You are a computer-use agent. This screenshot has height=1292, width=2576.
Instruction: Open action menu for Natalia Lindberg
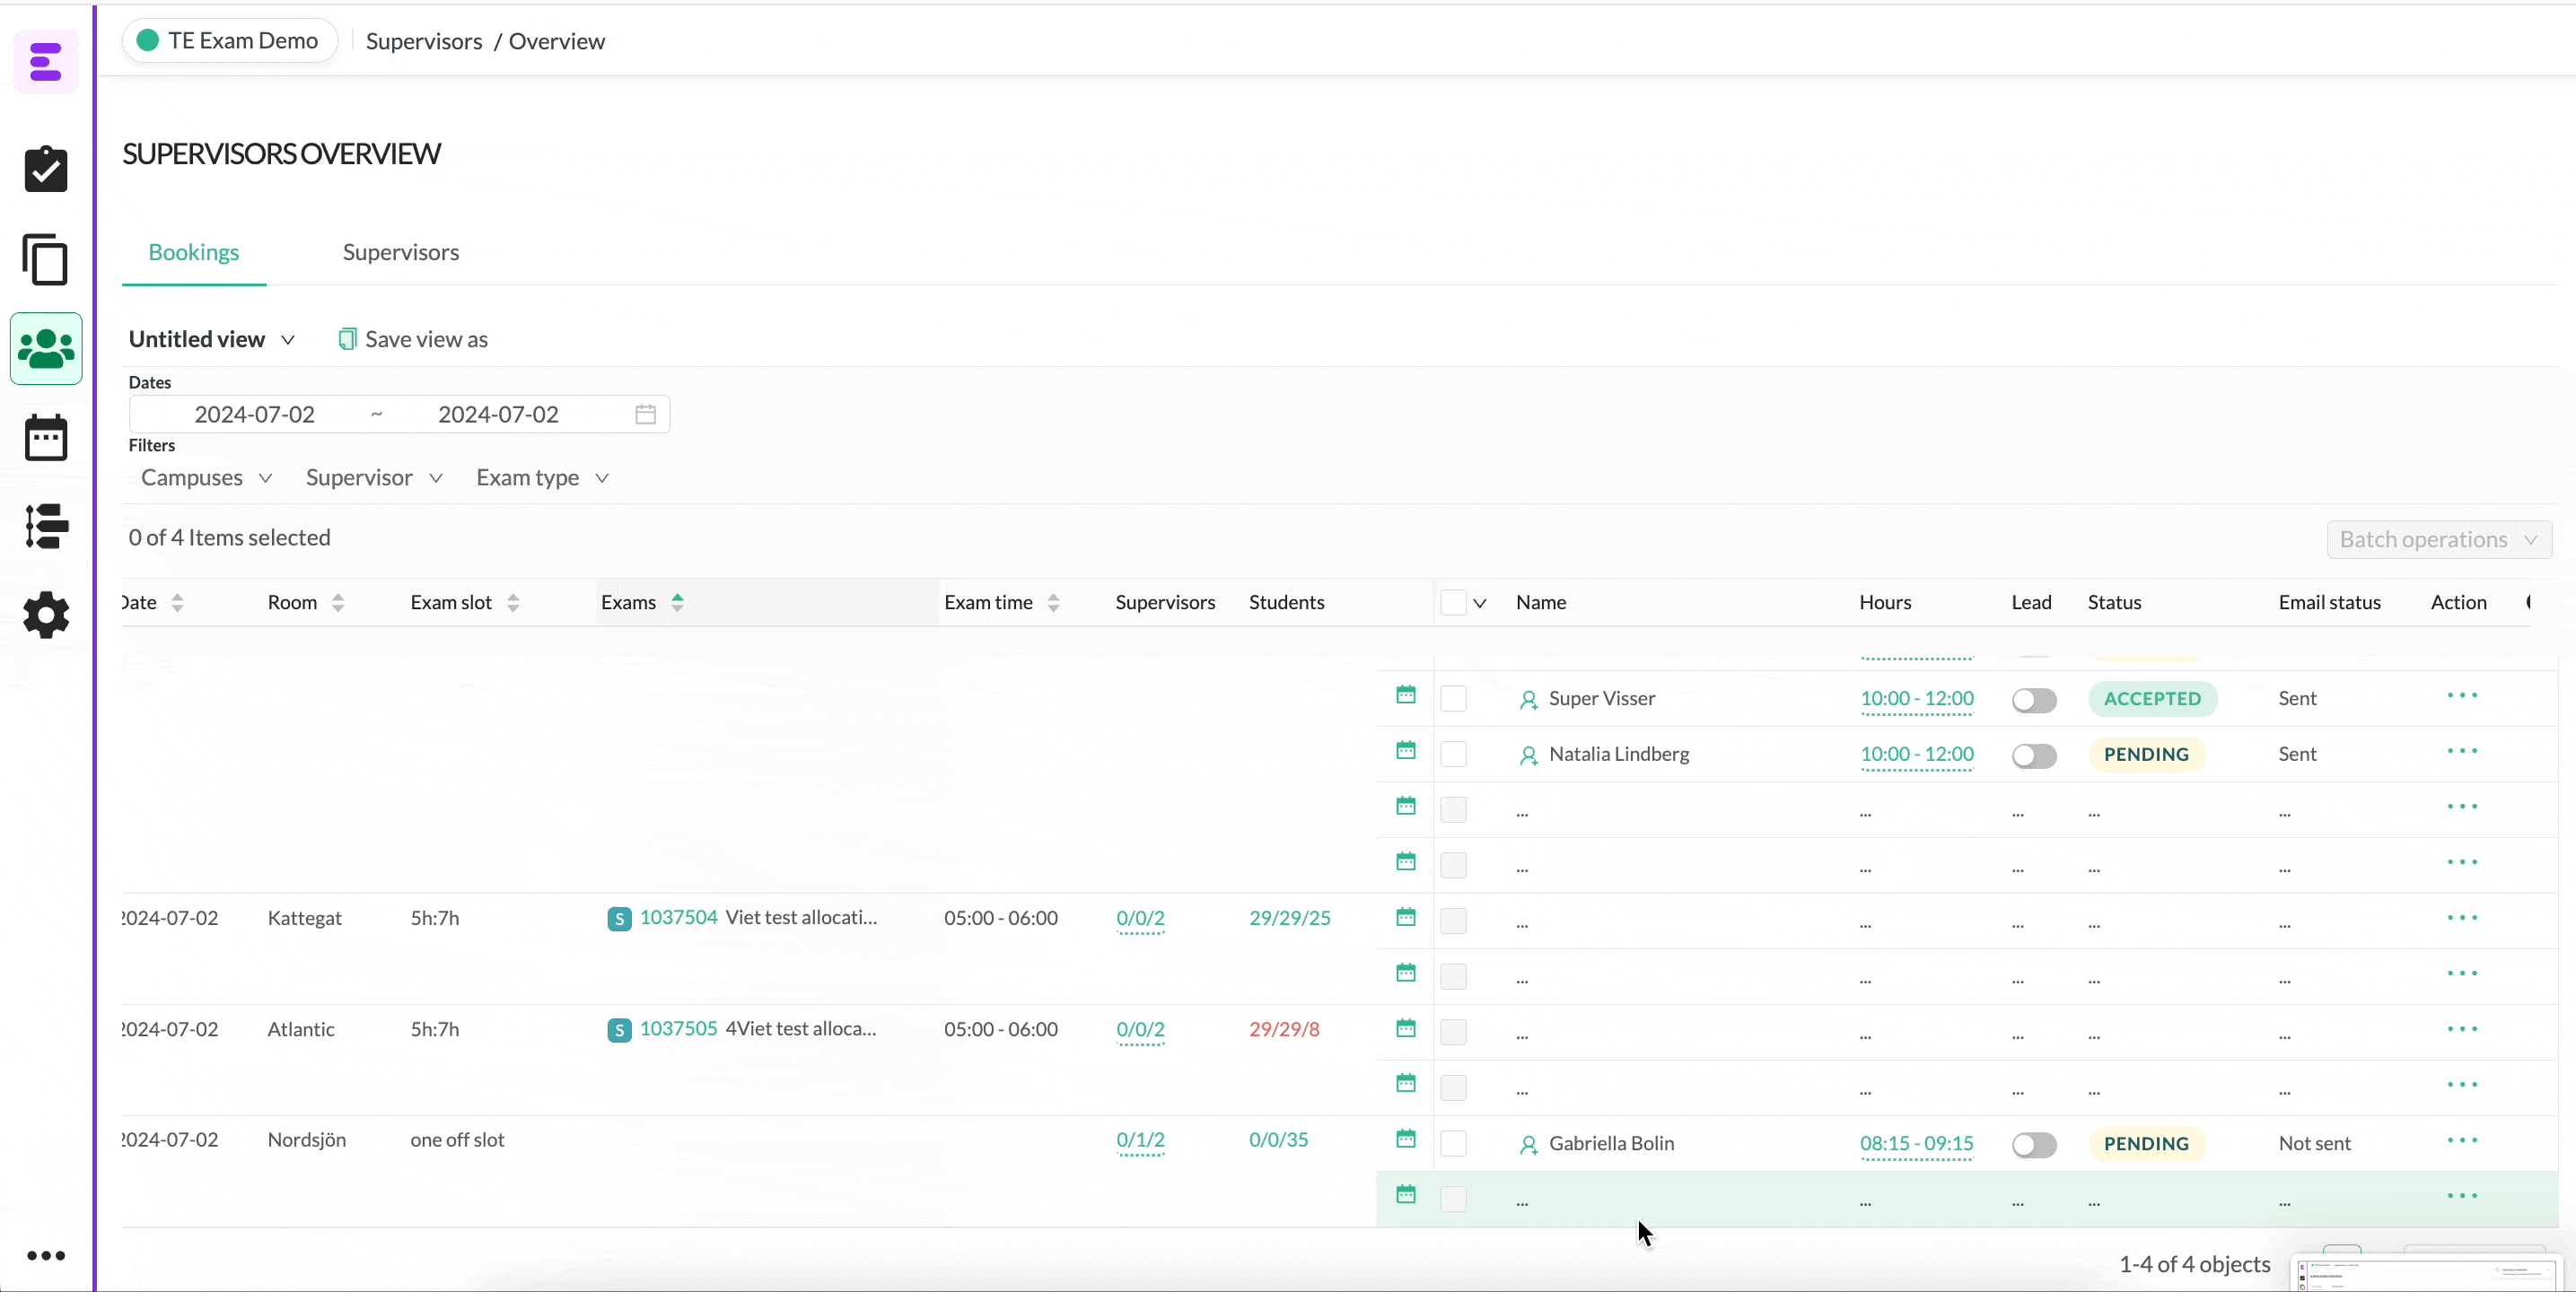[2462, 751]
